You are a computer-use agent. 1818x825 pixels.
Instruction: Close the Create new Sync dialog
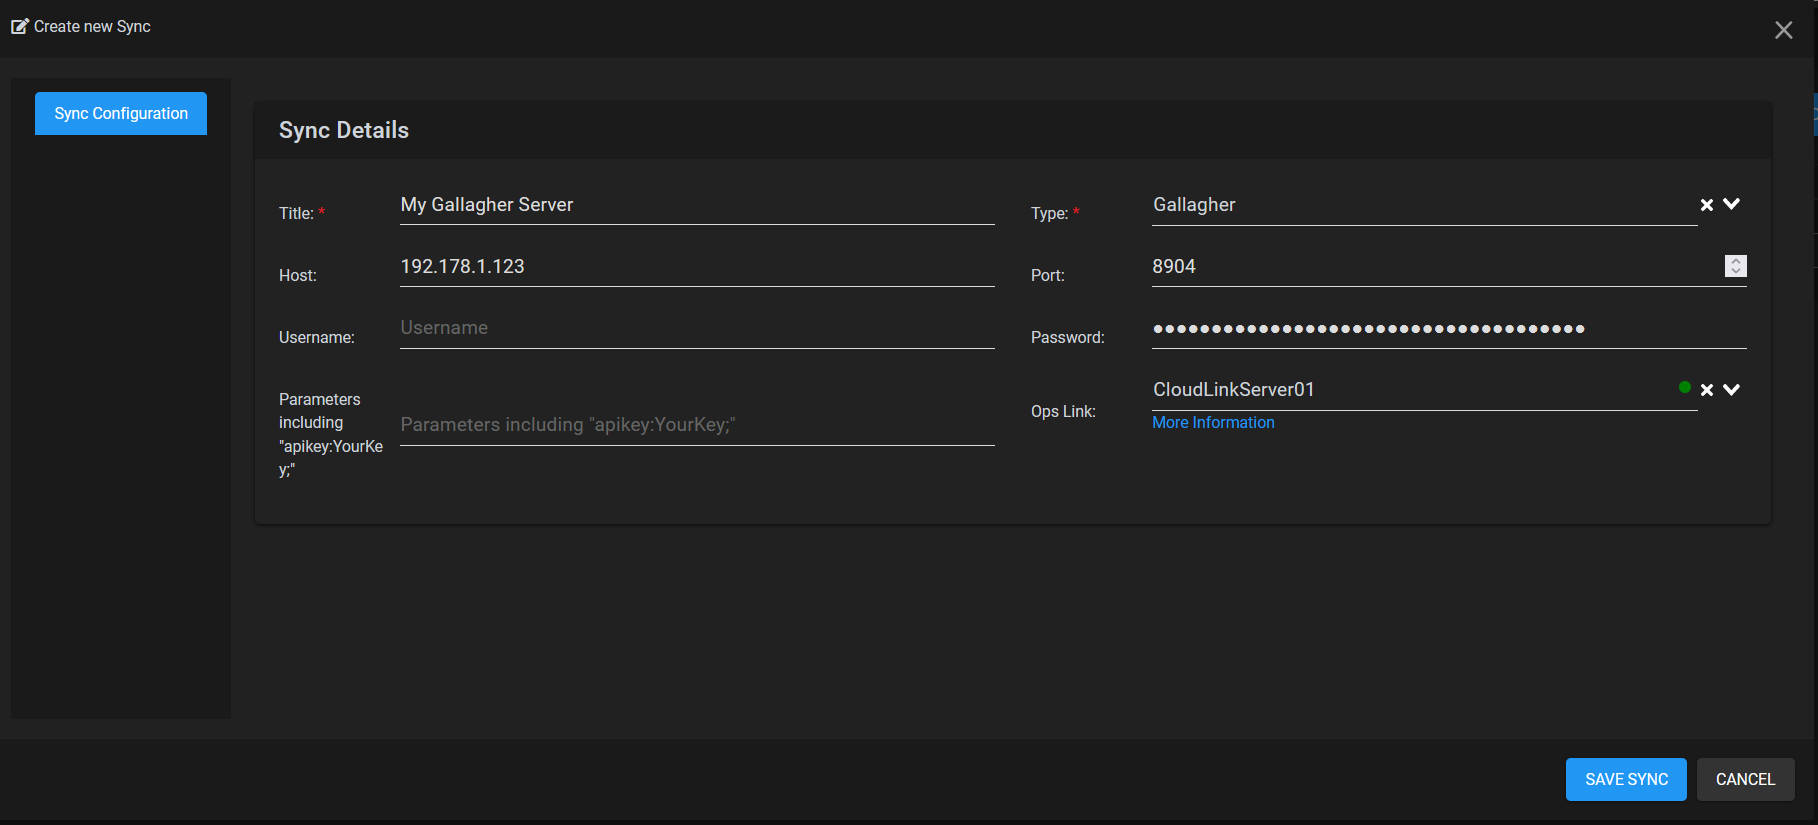tap(1784, 30)
